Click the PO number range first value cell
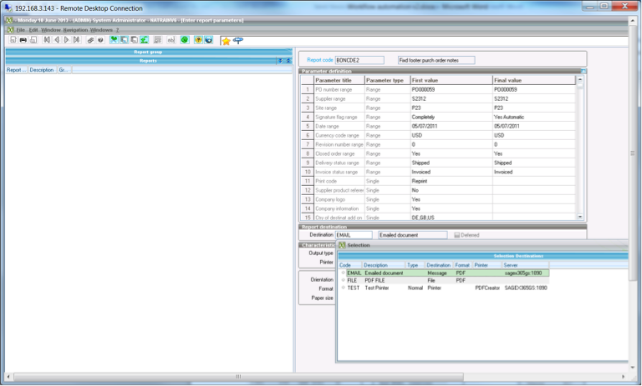The width and height of the screenshot is (642, 386). (451, 89)
